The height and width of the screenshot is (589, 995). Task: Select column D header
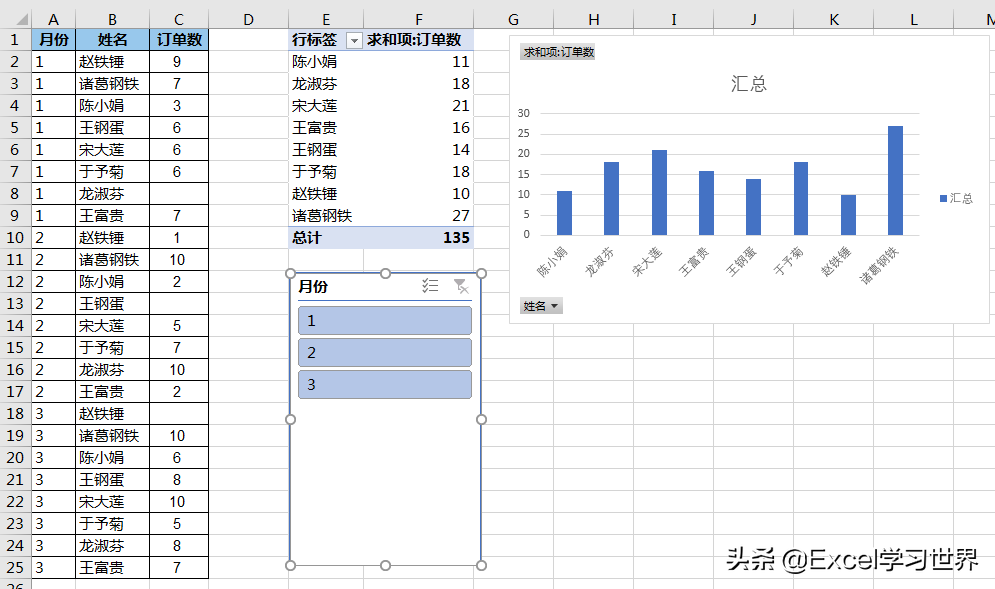pos(248,20)
